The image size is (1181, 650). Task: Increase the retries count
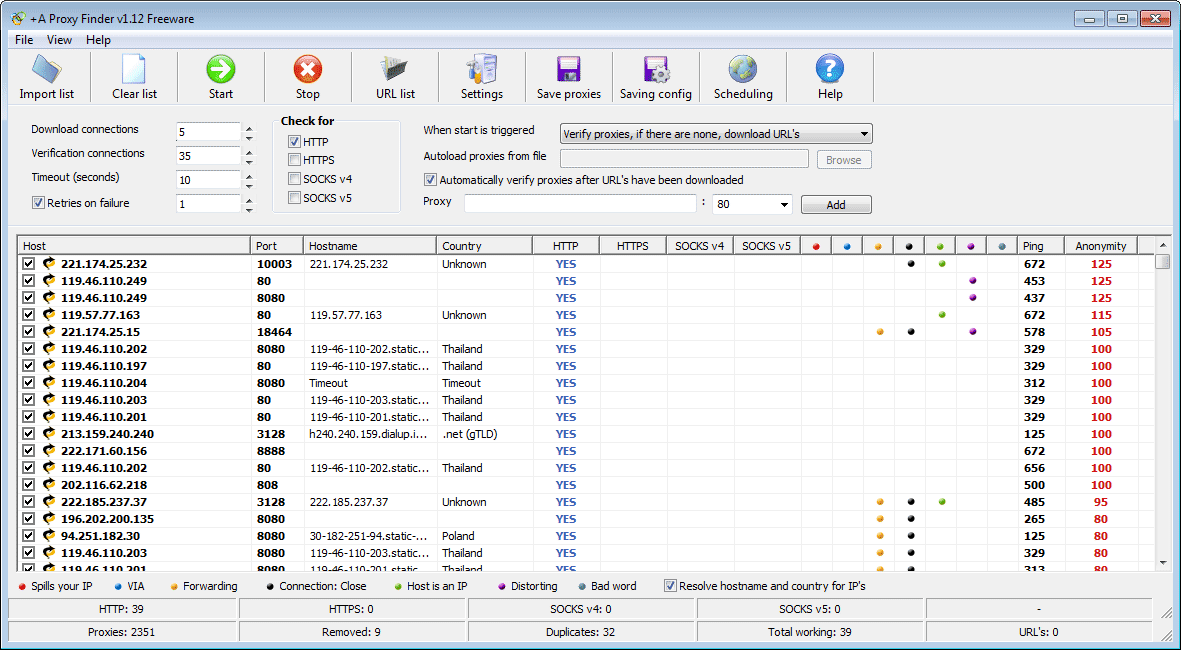[x=249, y=200]
